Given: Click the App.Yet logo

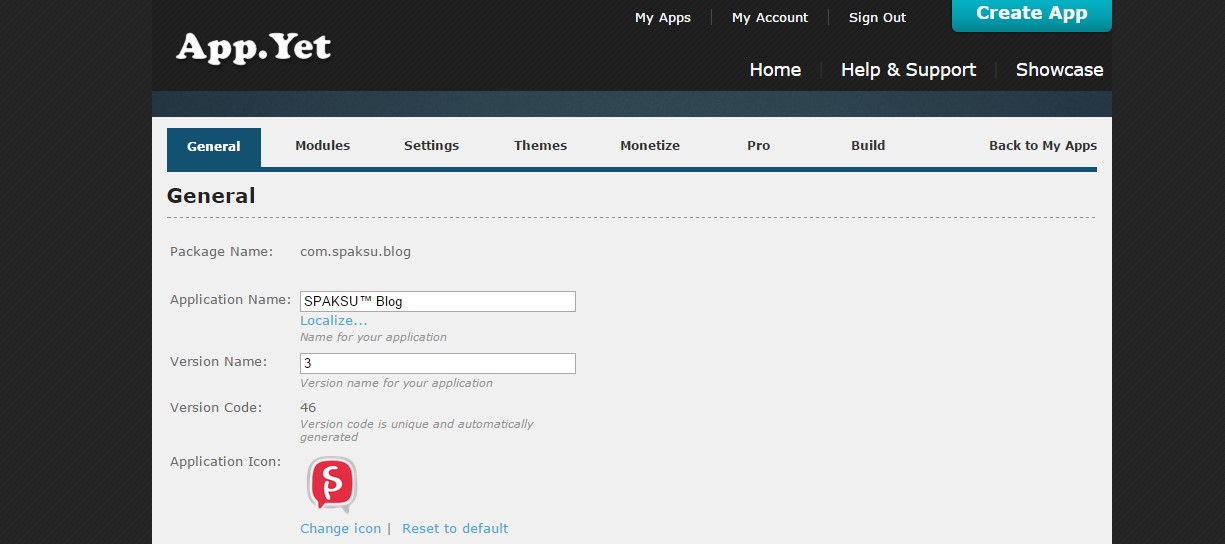Looking at the screenshot, I should coord(253,47).
